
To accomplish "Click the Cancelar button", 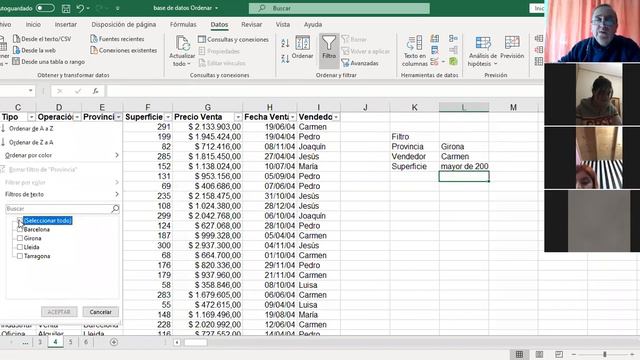I will (100, 312).
